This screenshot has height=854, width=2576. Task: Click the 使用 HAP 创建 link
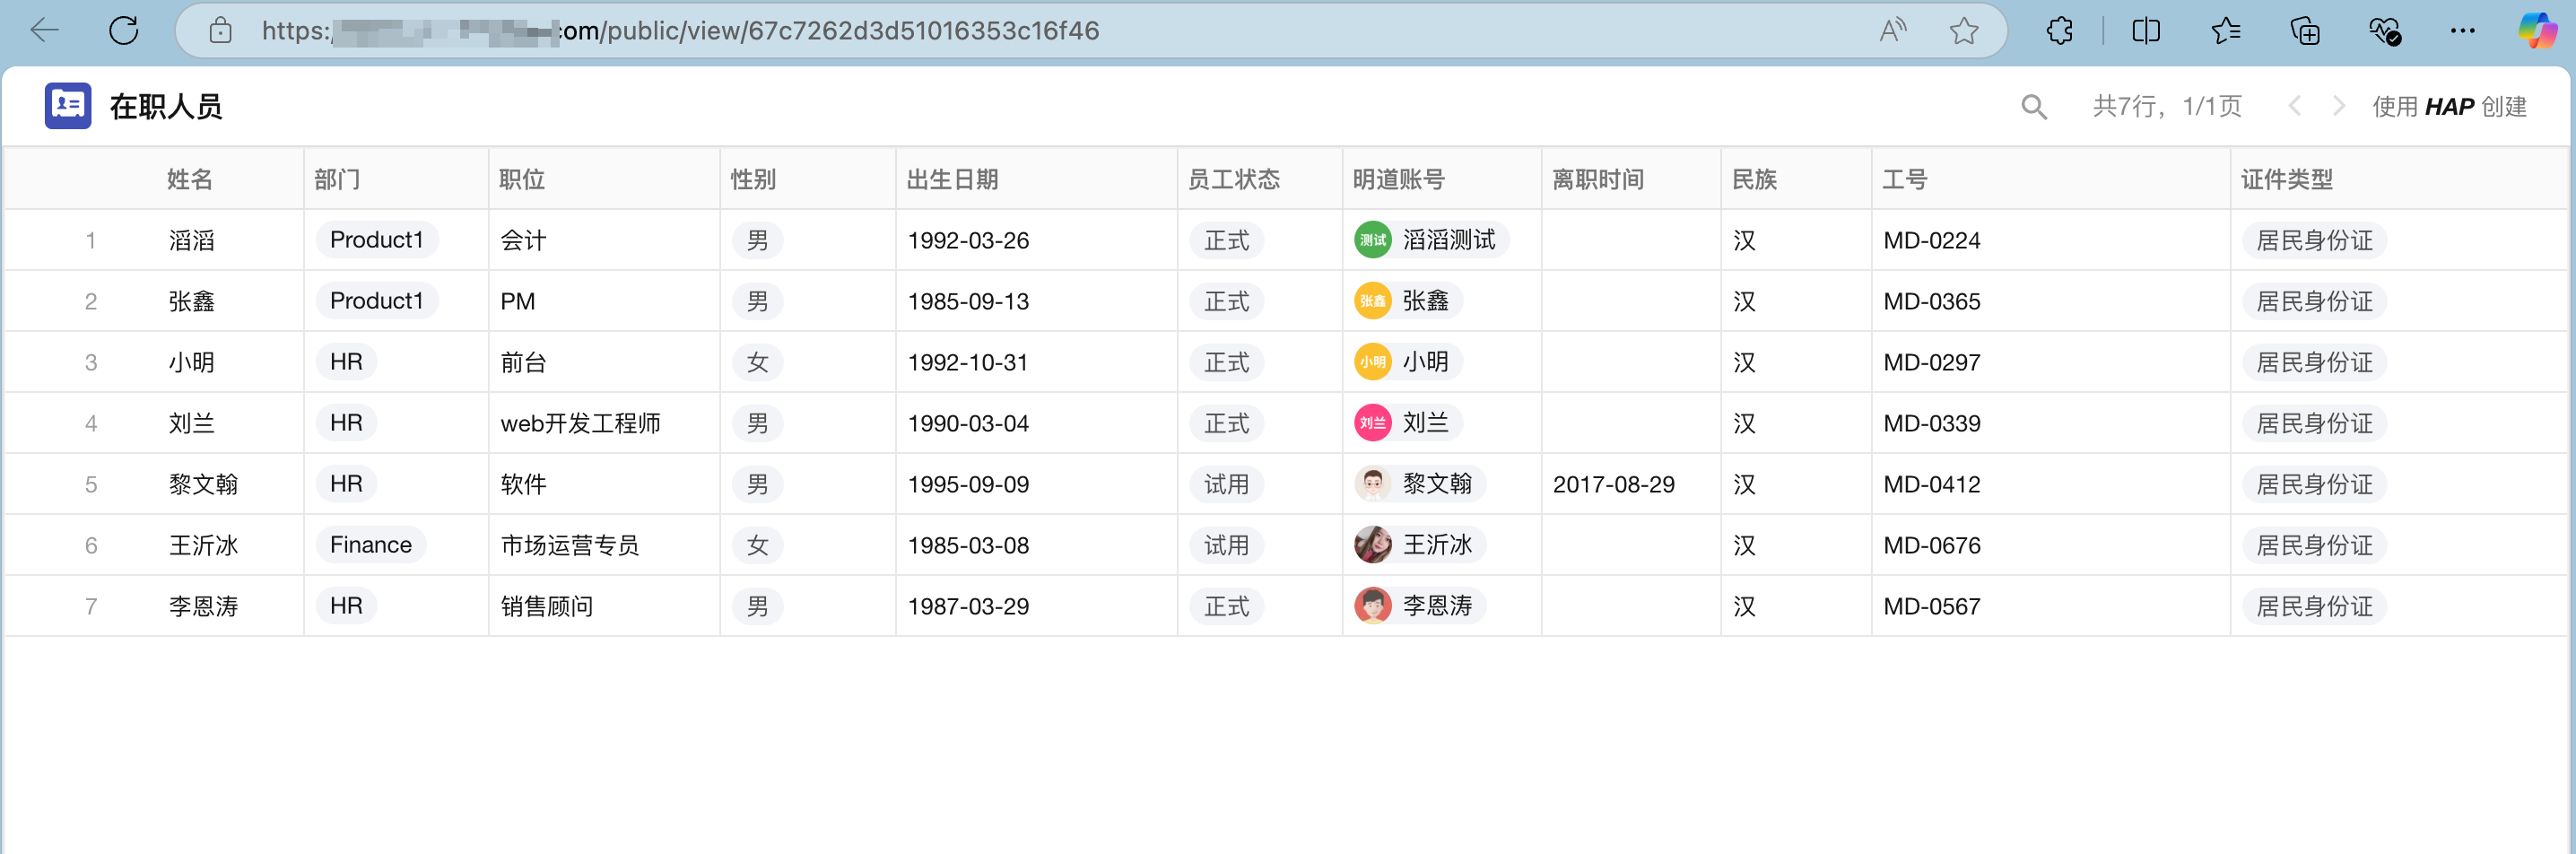(2449, 107)
